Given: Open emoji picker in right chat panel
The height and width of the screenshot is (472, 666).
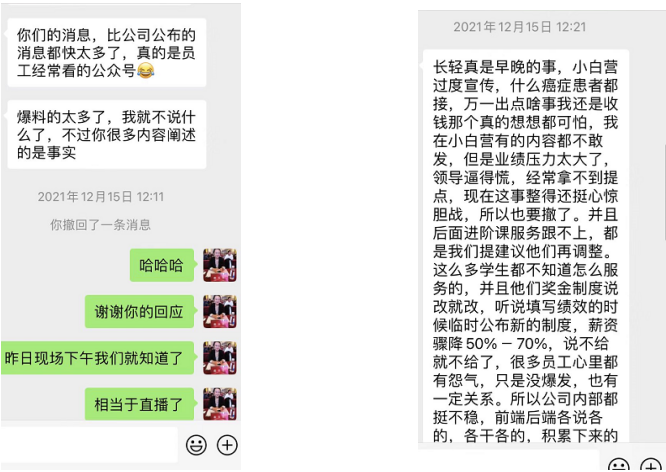Looking at the screenshot, I should 618,466.
